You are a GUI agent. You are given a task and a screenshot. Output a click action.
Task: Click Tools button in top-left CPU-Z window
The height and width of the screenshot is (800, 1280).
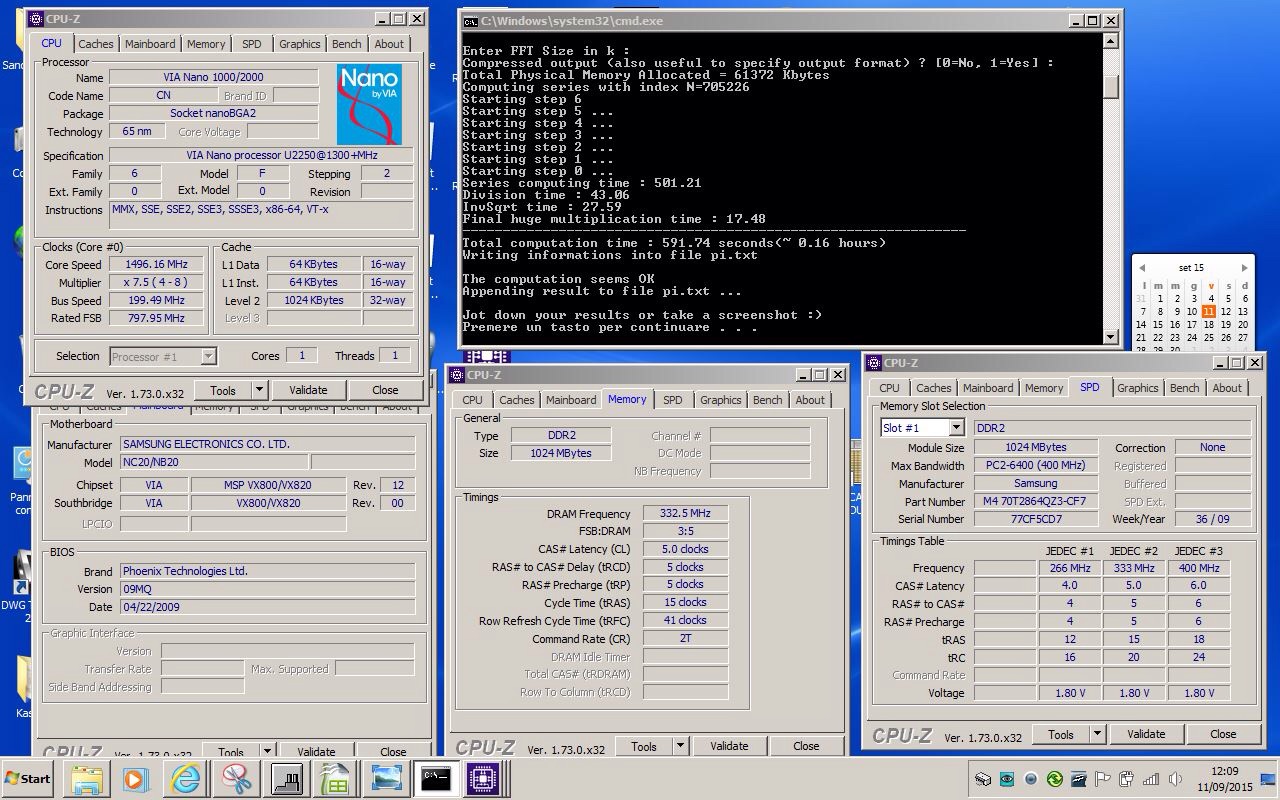pyautogui.click(x=223, y=390)
